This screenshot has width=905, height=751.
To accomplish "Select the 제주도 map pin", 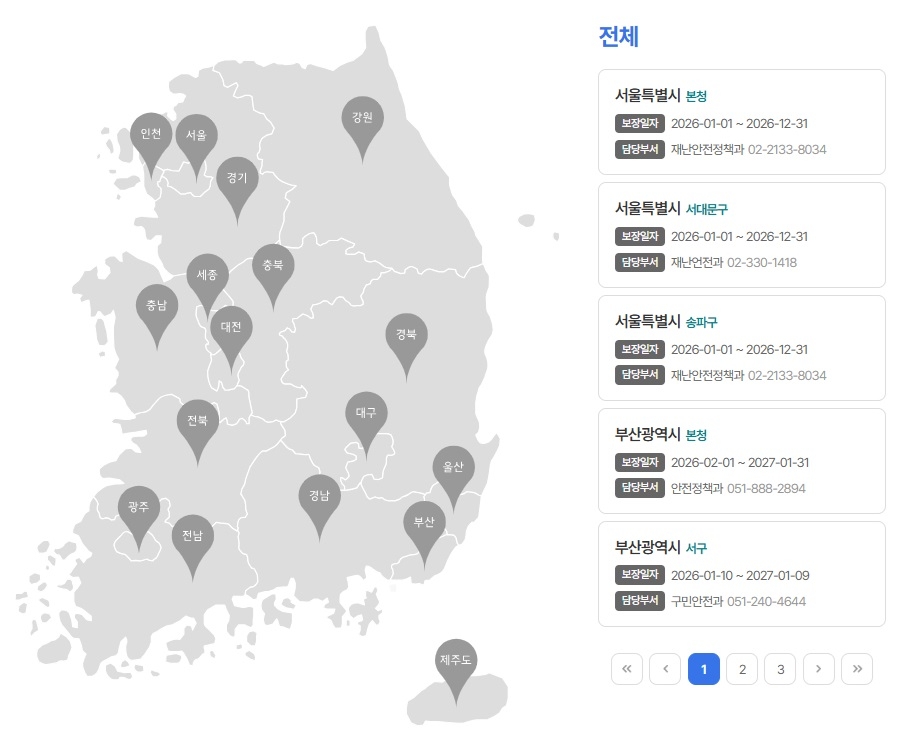I will pyautogui.click(x=457, y=660).
